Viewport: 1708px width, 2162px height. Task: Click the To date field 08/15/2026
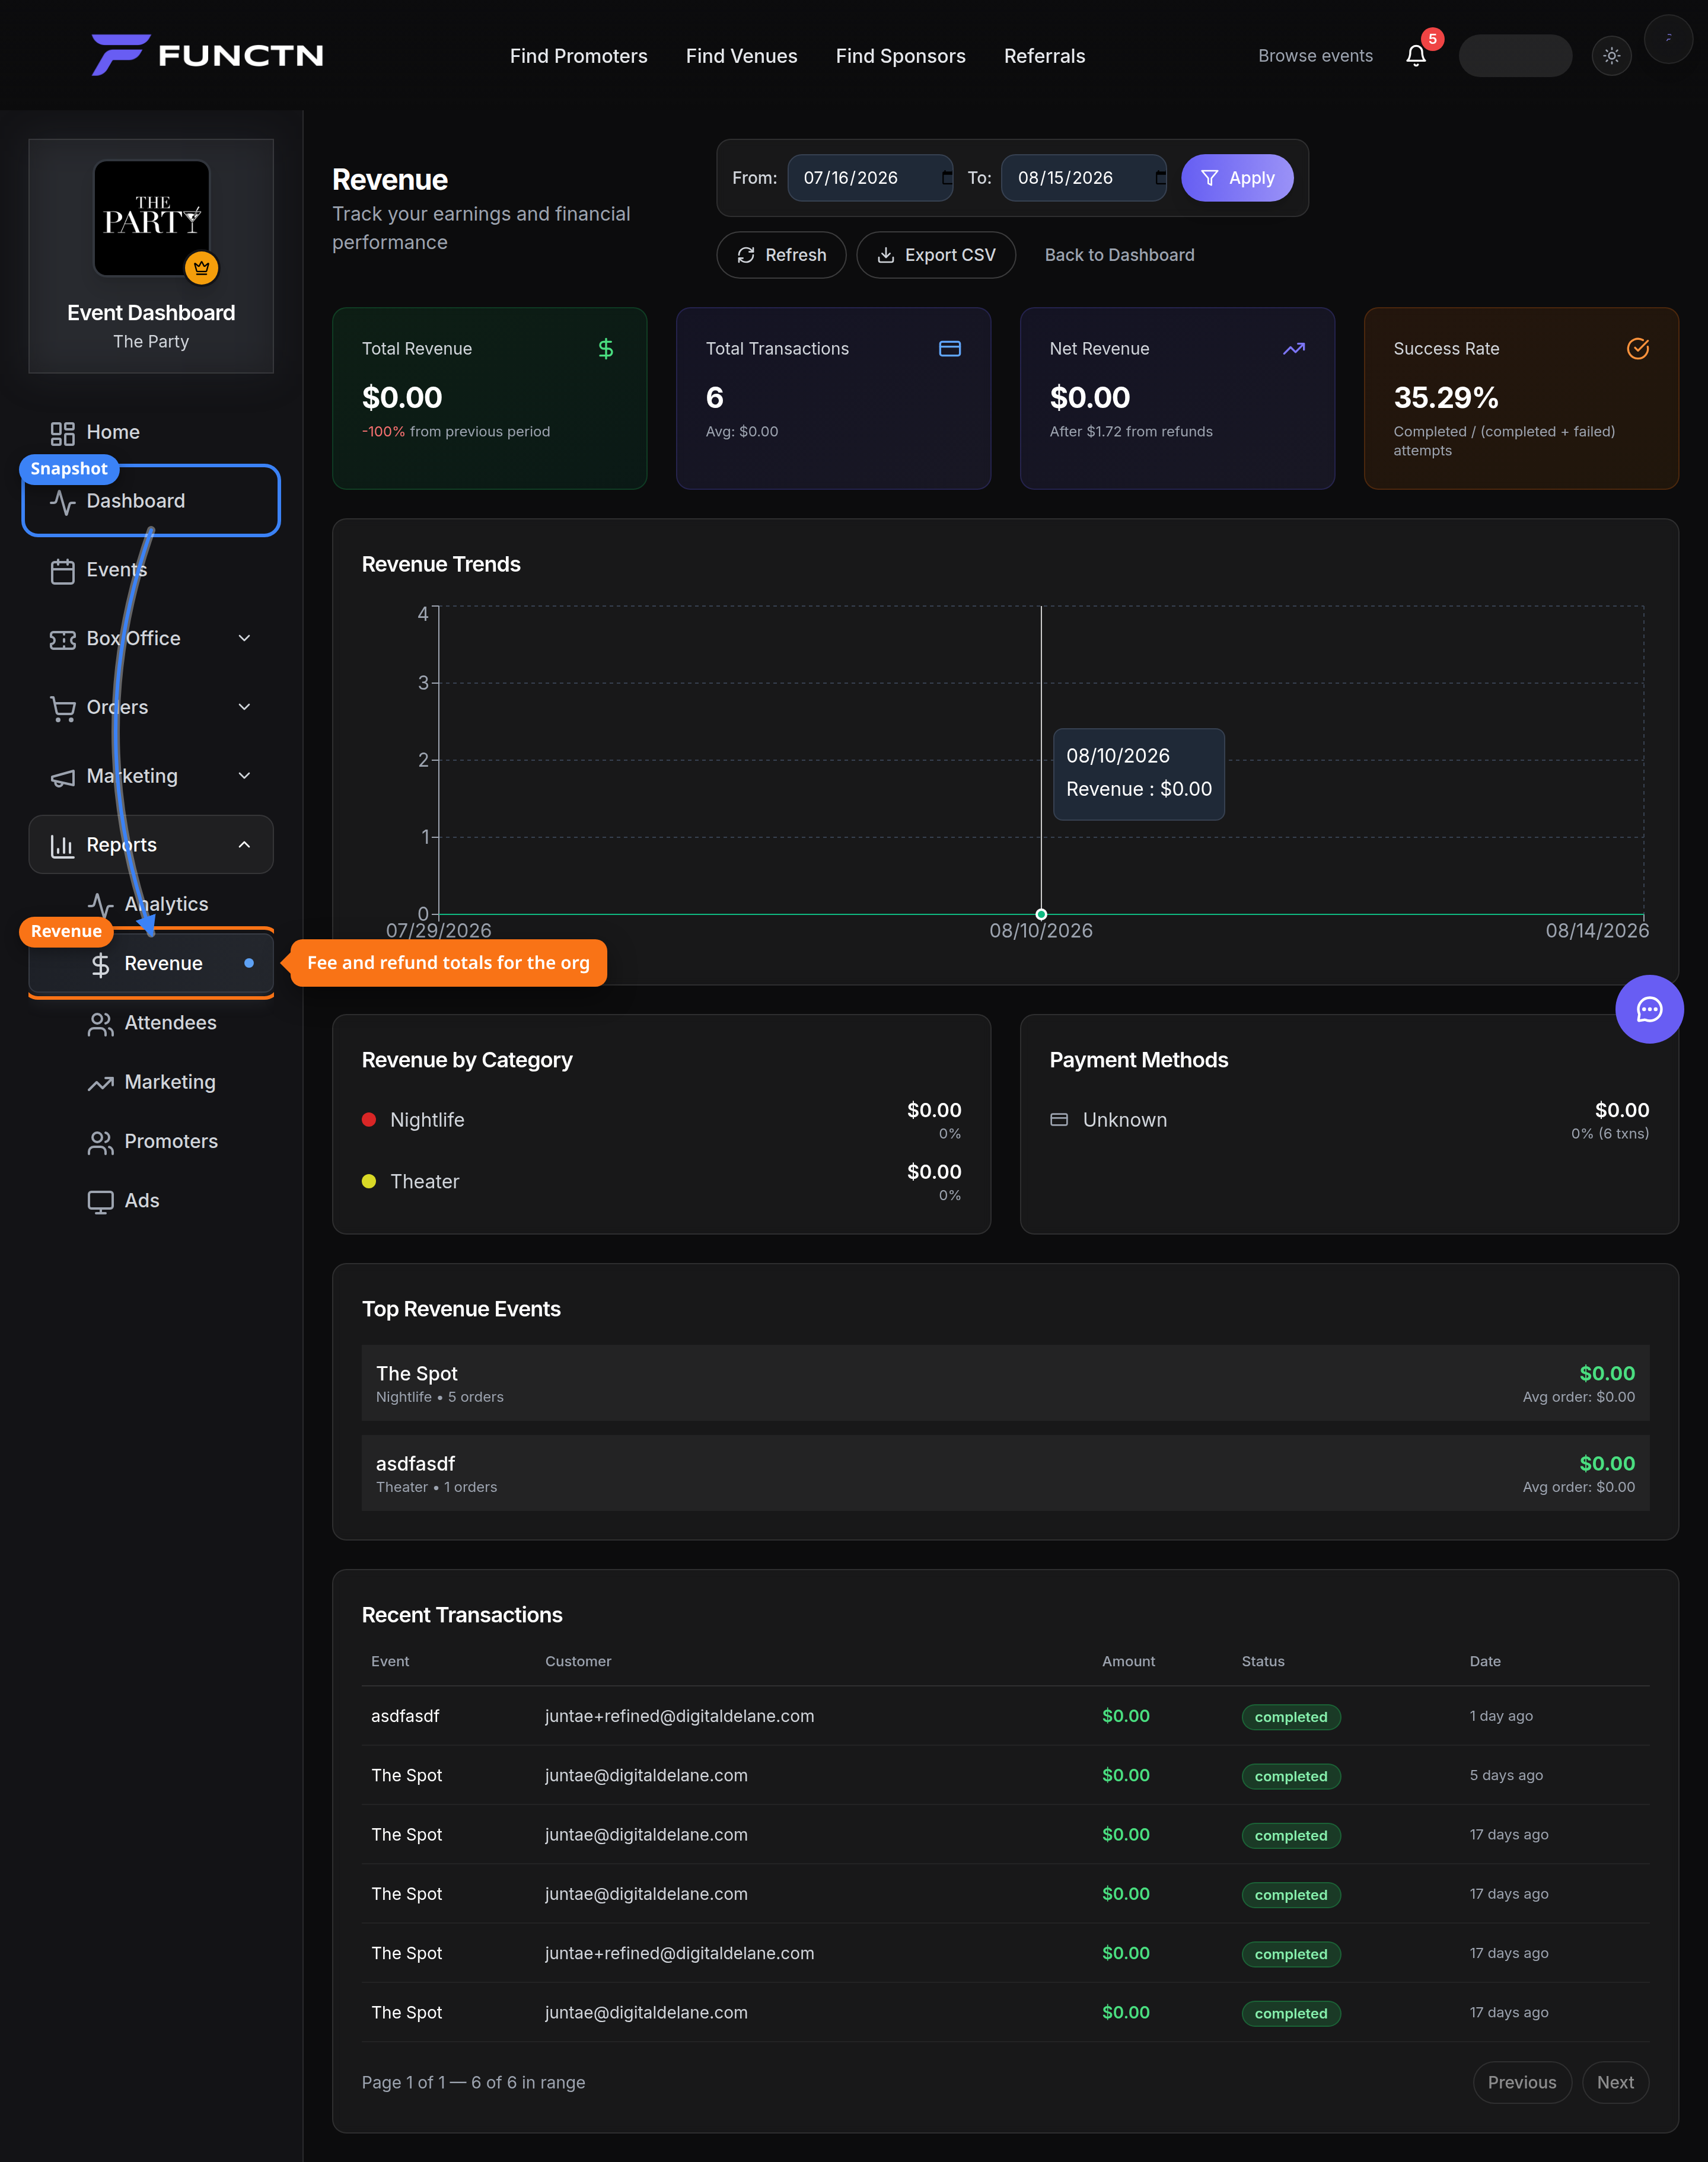point(1084,178)
